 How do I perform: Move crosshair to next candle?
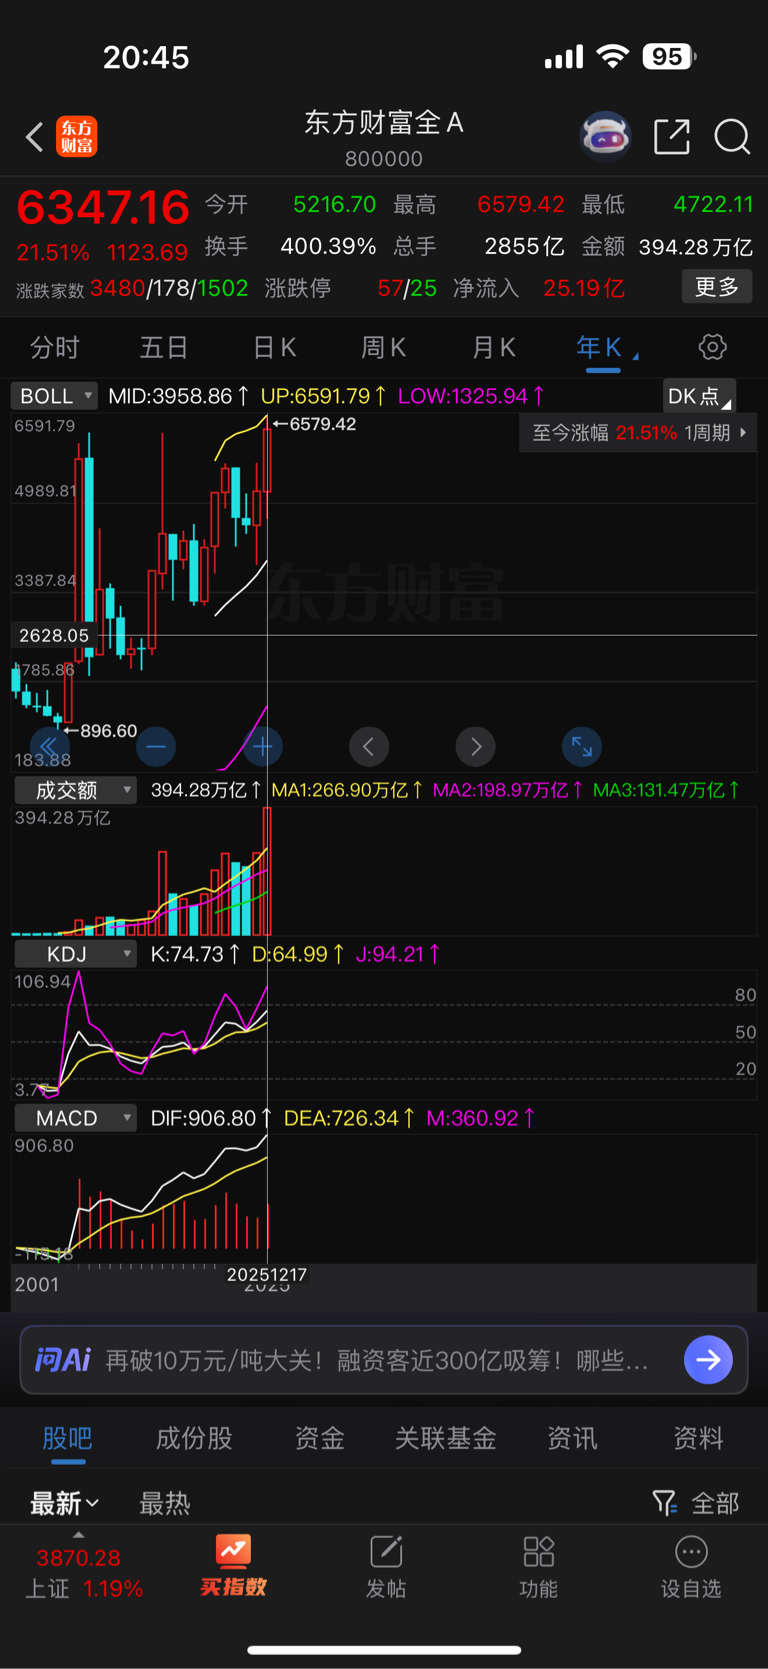(x=476, y=746)
